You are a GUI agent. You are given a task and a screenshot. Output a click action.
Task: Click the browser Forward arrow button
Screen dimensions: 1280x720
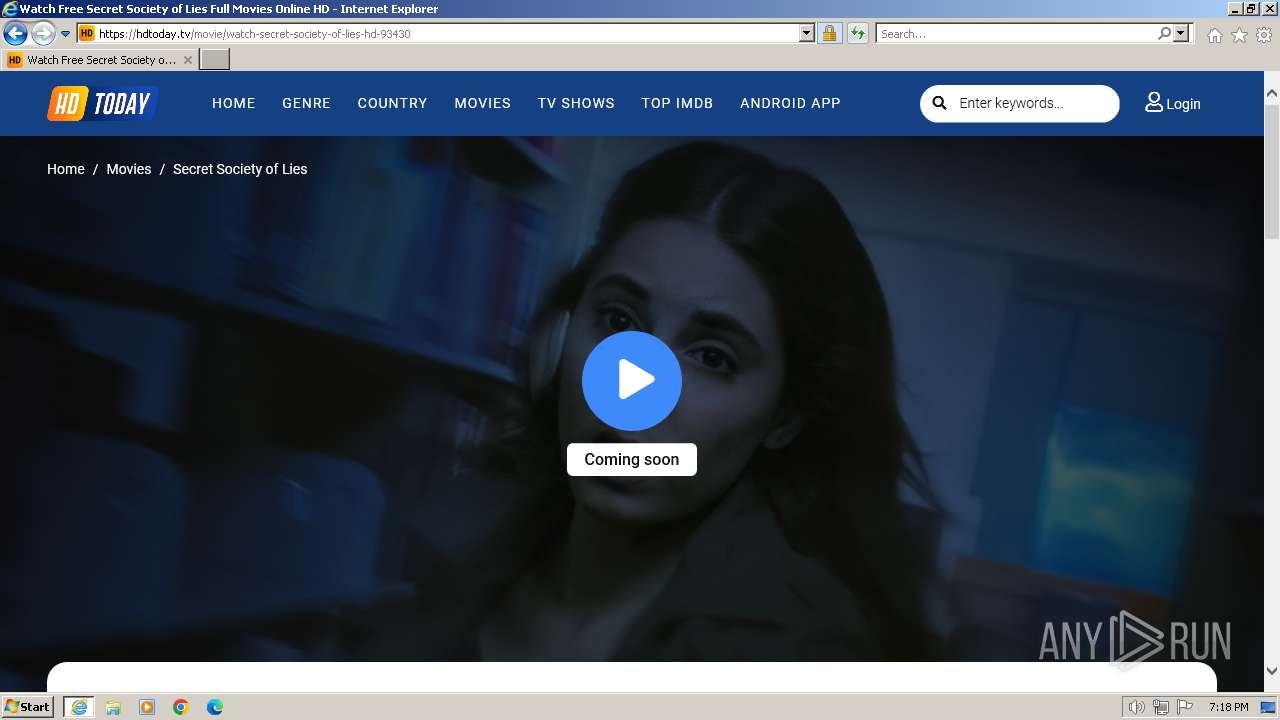pyautogui.click(x=43, y=34)
